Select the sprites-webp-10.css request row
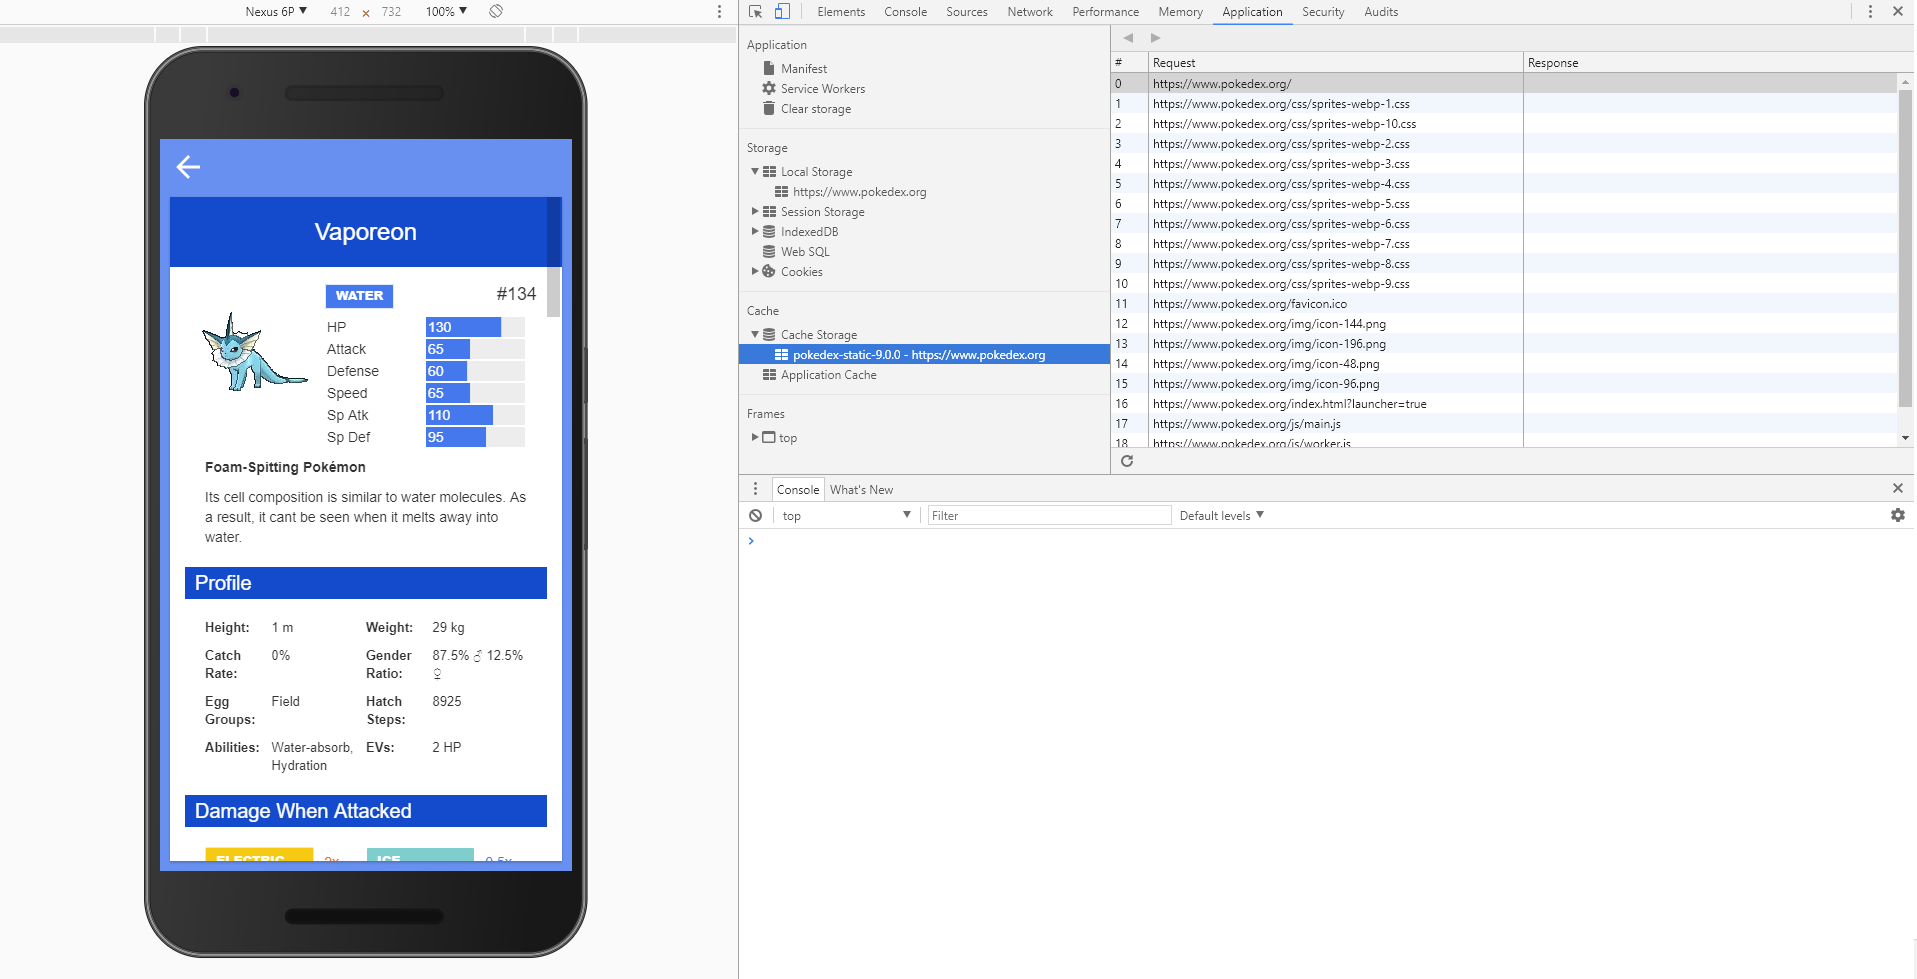Screen dimensions: 1917x979 point(1504,124)
